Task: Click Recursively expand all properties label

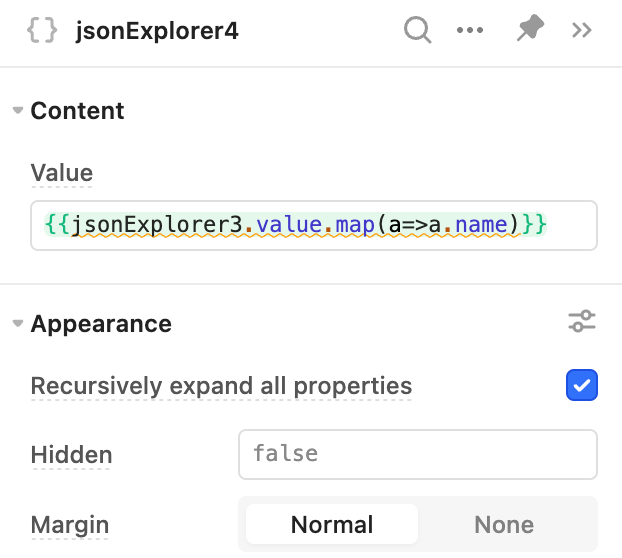Action: click(x=221, y=385)
